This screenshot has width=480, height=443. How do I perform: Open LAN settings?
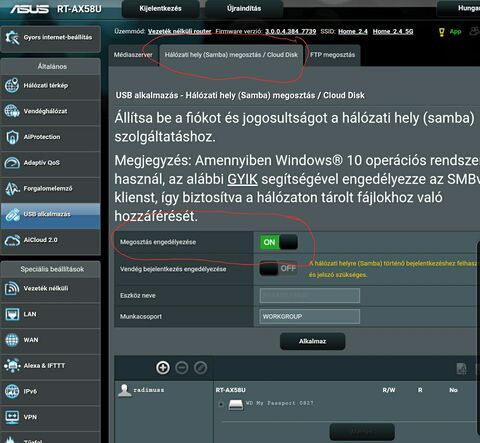coord(50,314)
